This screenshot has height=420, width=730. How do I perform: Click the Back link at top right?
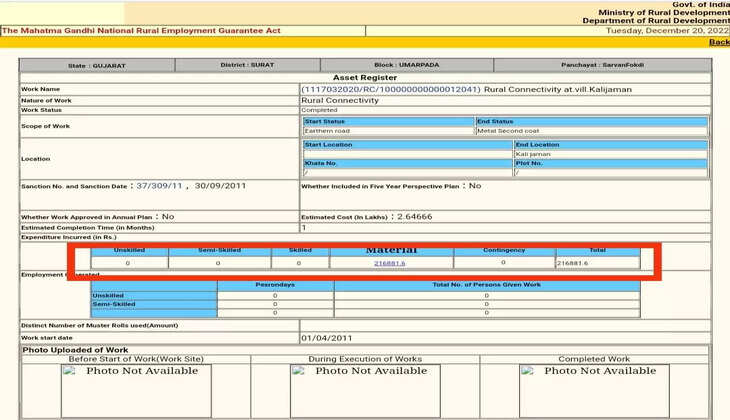[718, 42]
